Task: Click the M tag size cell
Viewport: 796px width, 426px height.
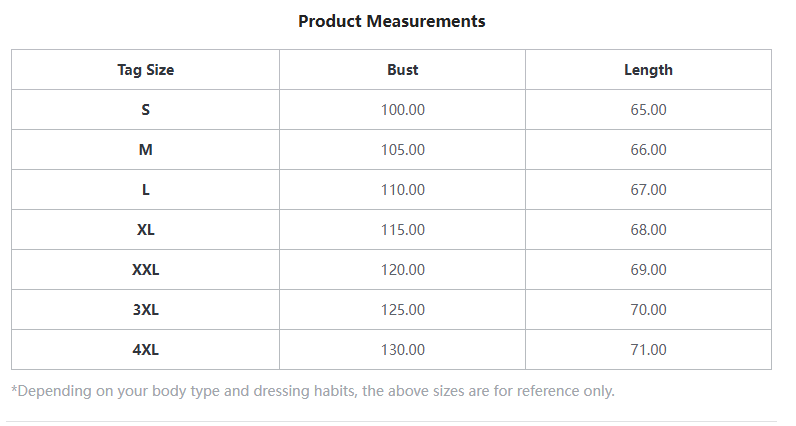Action: (146, 150)
